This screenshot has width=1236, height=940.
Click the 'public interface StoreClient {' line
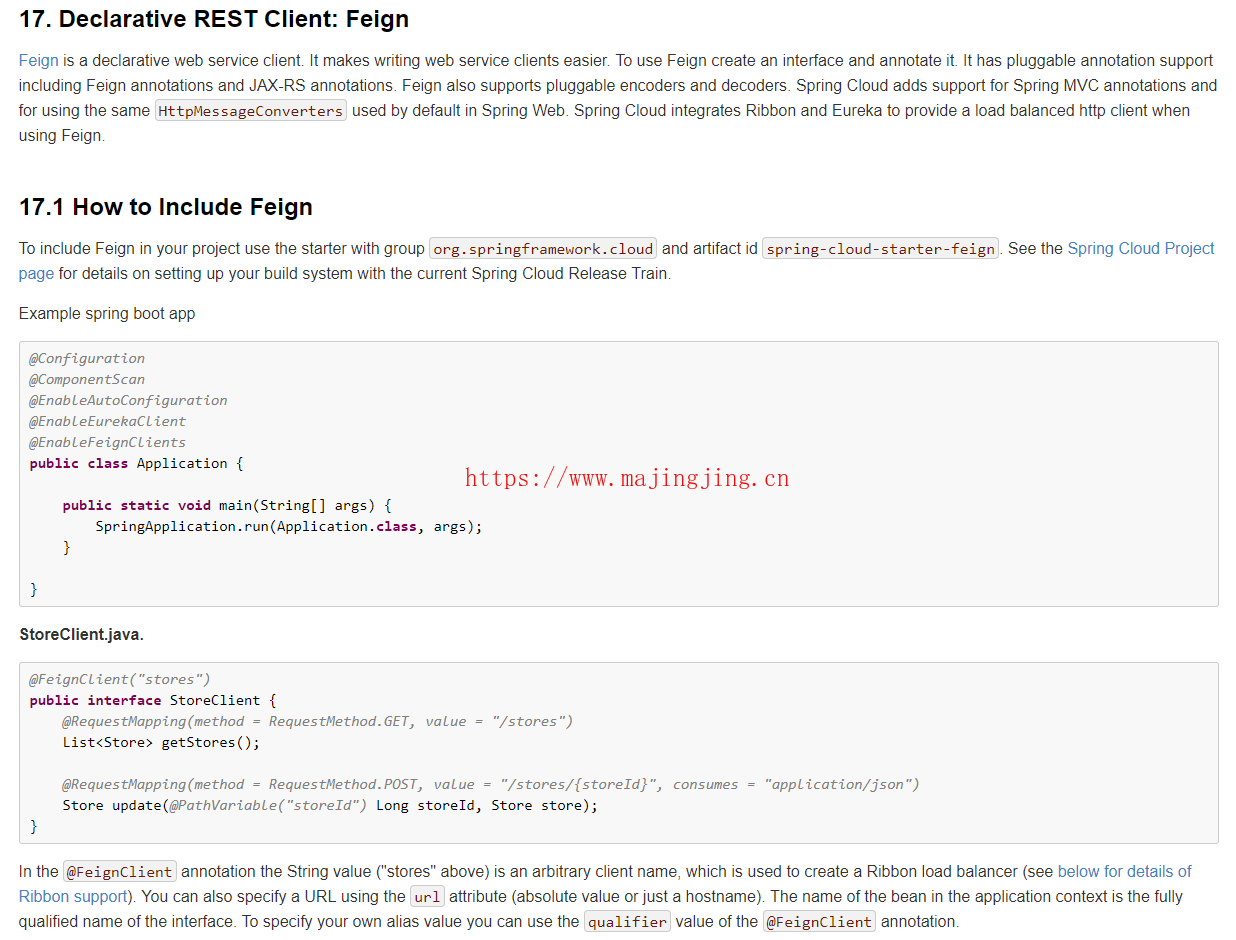[153, 700]
